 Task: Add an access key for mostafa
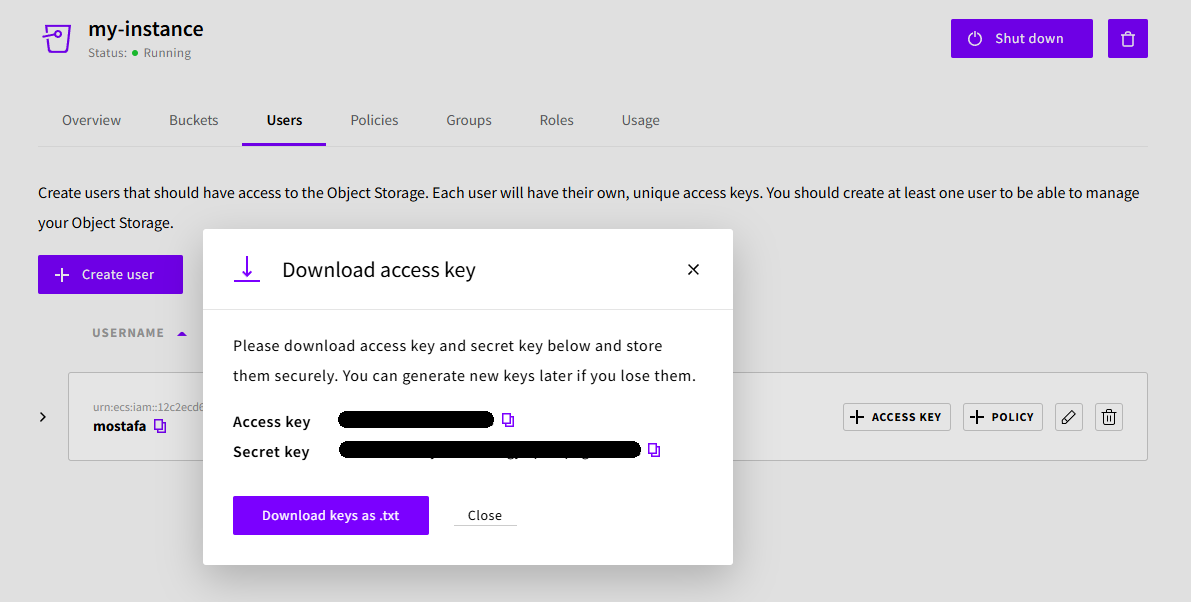(896, 417)
